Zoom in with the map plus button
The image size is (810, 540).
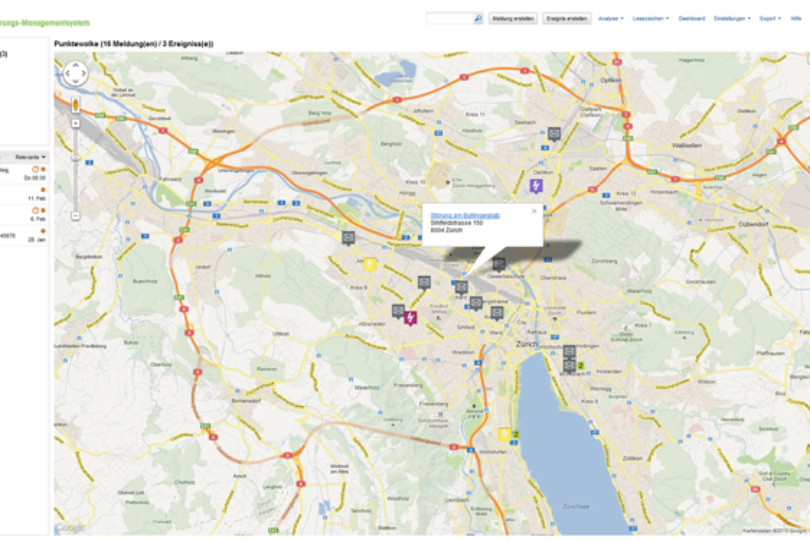click(75, 124)
